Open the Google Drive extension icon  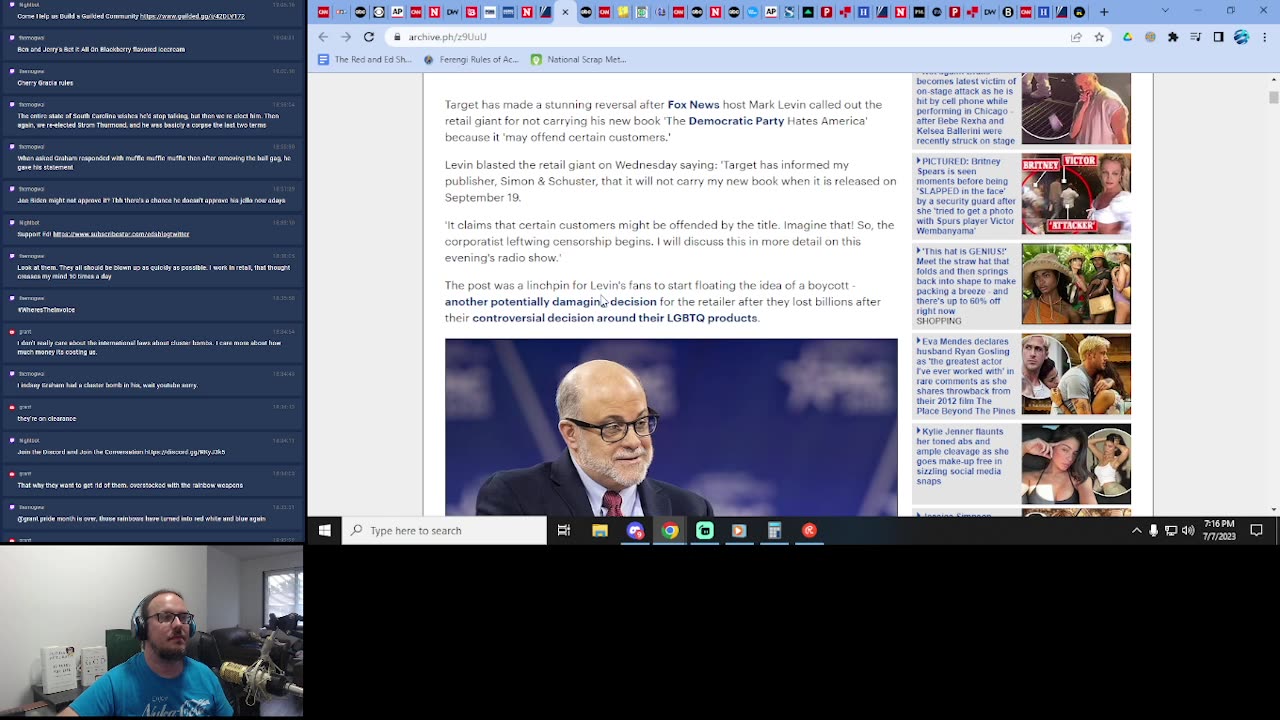(x=1128, y=37)
